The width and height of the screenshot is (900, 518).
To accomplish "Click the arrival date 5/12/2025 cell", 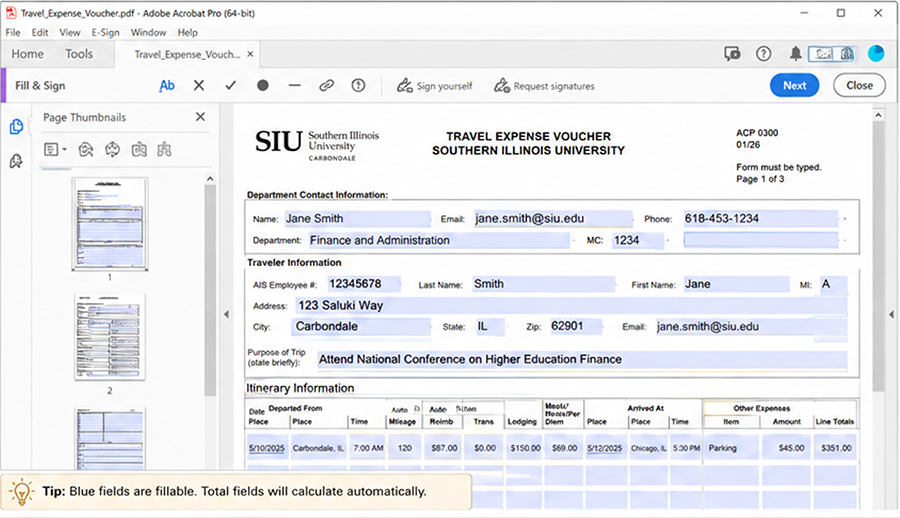I will [604, 448].
